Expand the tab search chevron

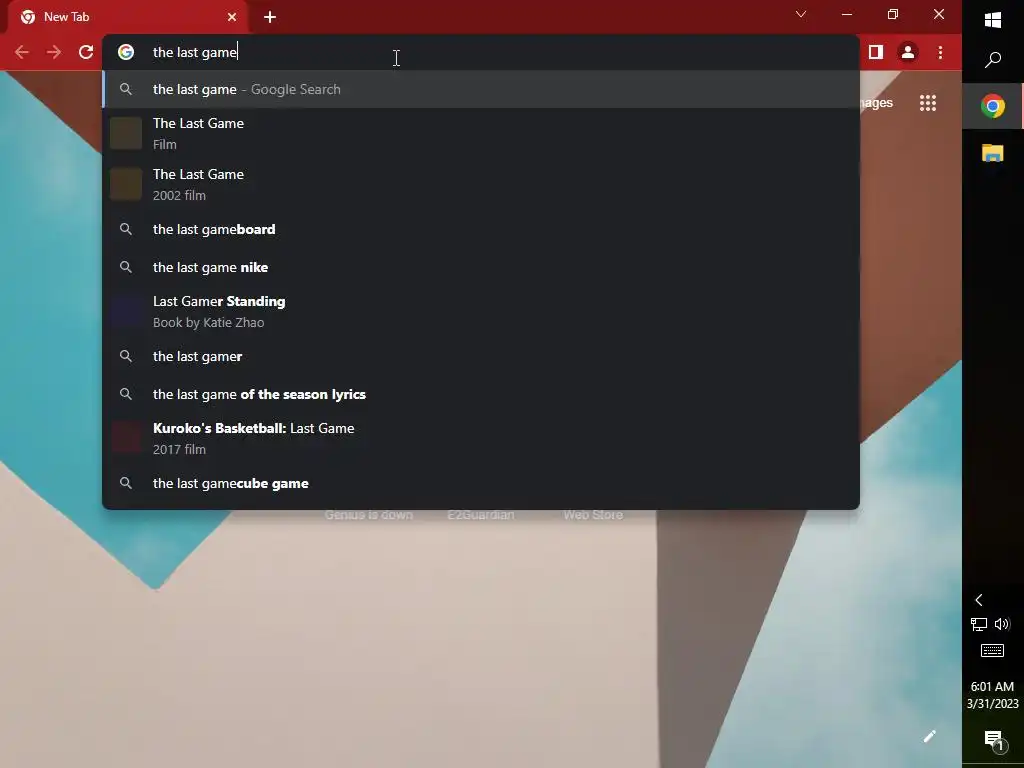pyautogui.click(x=801, y=14)
